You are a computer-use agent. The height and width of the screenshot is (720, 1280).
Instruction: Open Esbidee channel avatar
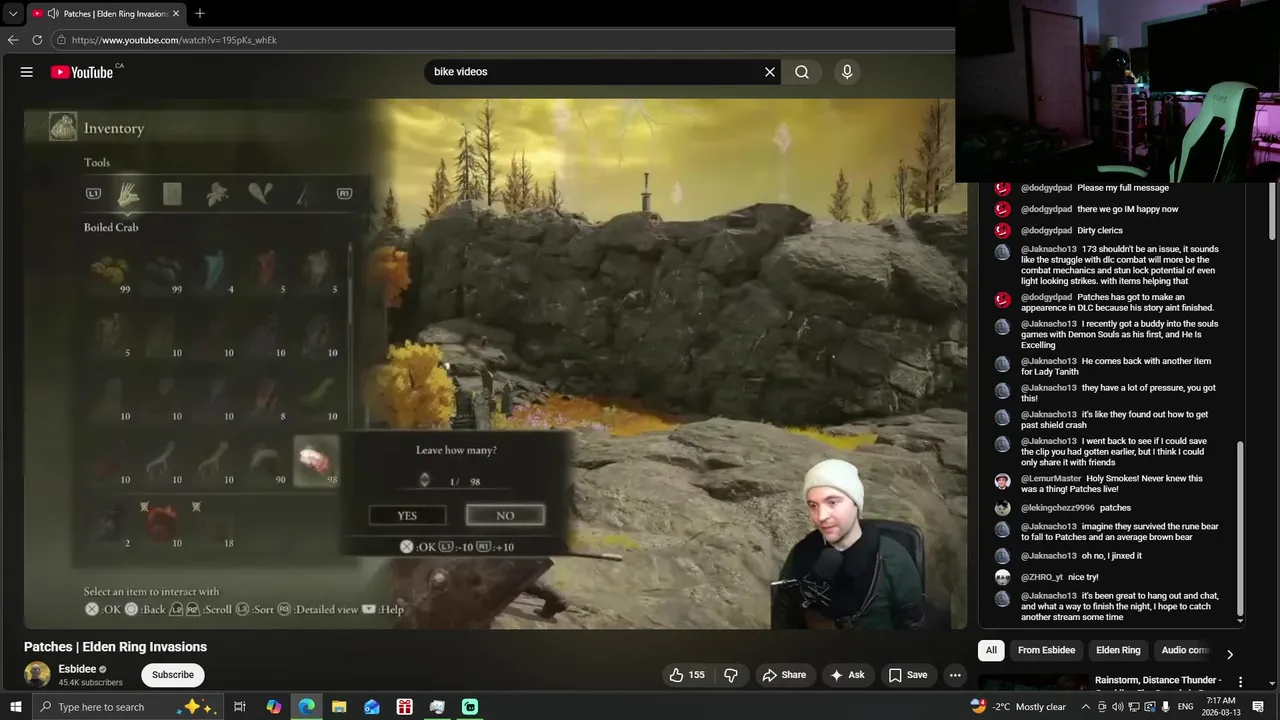click(37, 674)
